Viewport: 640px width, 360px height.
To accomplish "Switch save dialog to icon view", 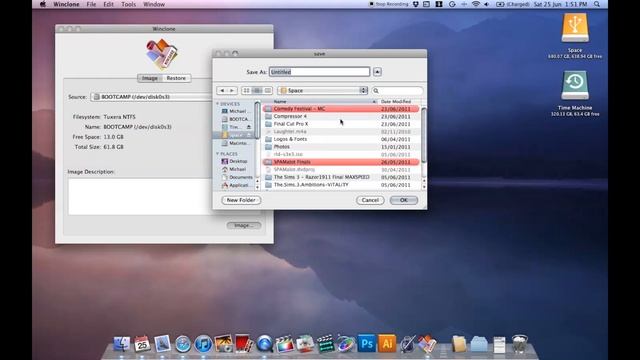I will [x=247, y=91].
